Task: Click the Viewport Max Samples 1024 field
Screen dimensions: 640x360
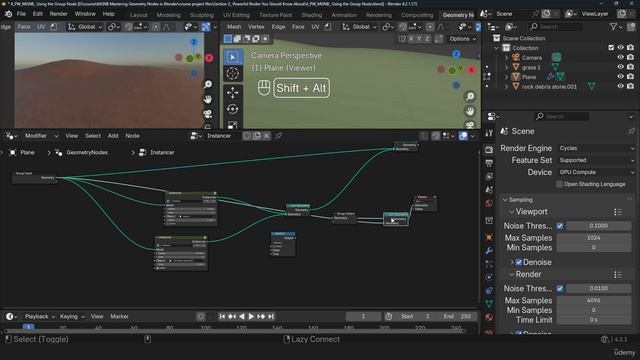Action: pos(594,238)
